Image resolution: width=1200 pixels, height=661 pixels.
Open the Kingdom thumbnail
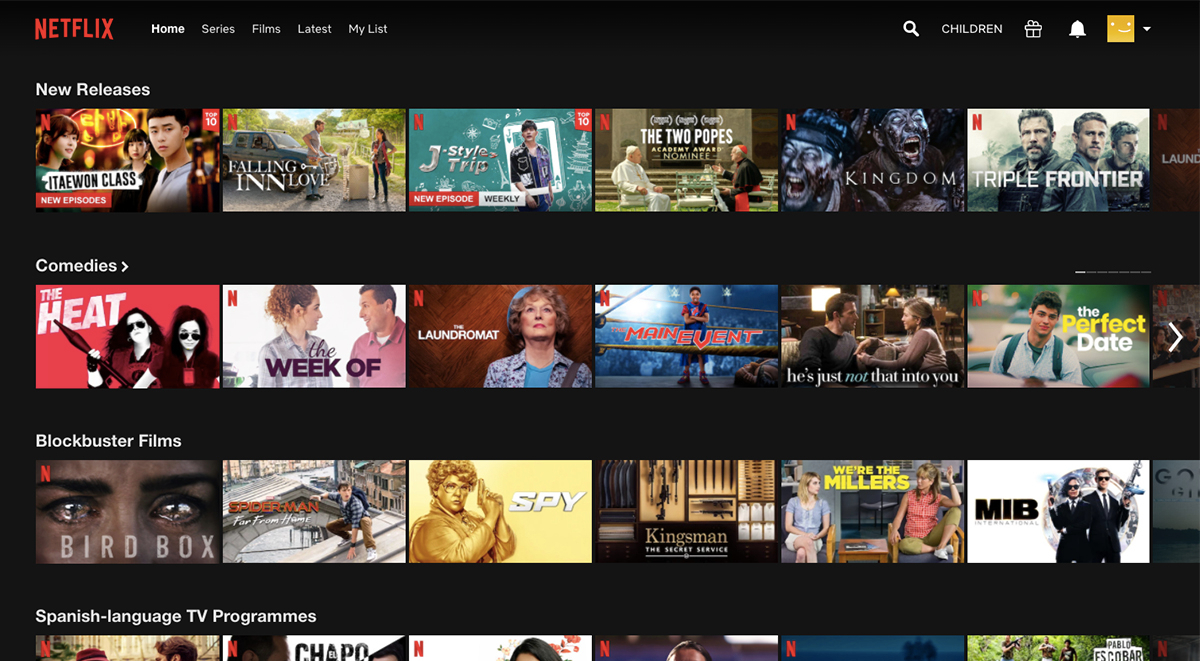click(872, 160)
